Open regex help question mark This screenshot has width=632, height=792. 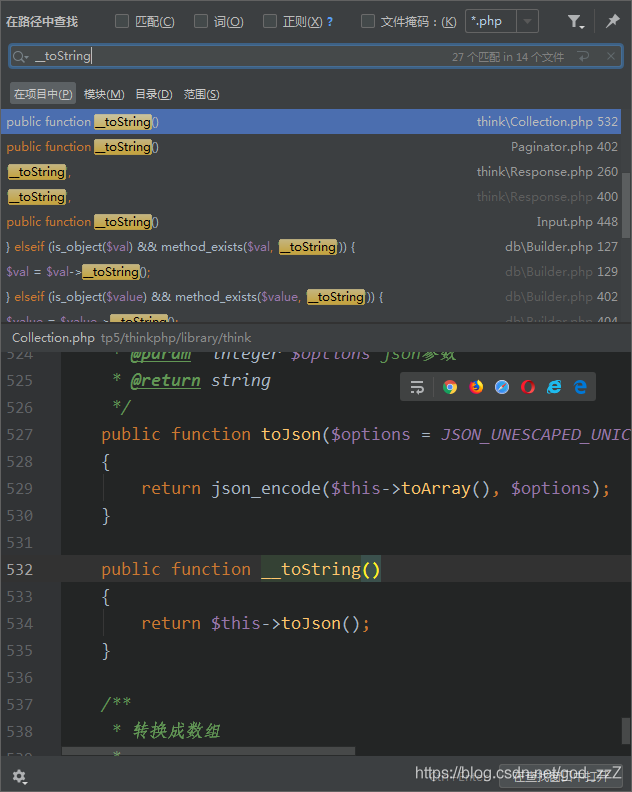[x=330, y=22]
